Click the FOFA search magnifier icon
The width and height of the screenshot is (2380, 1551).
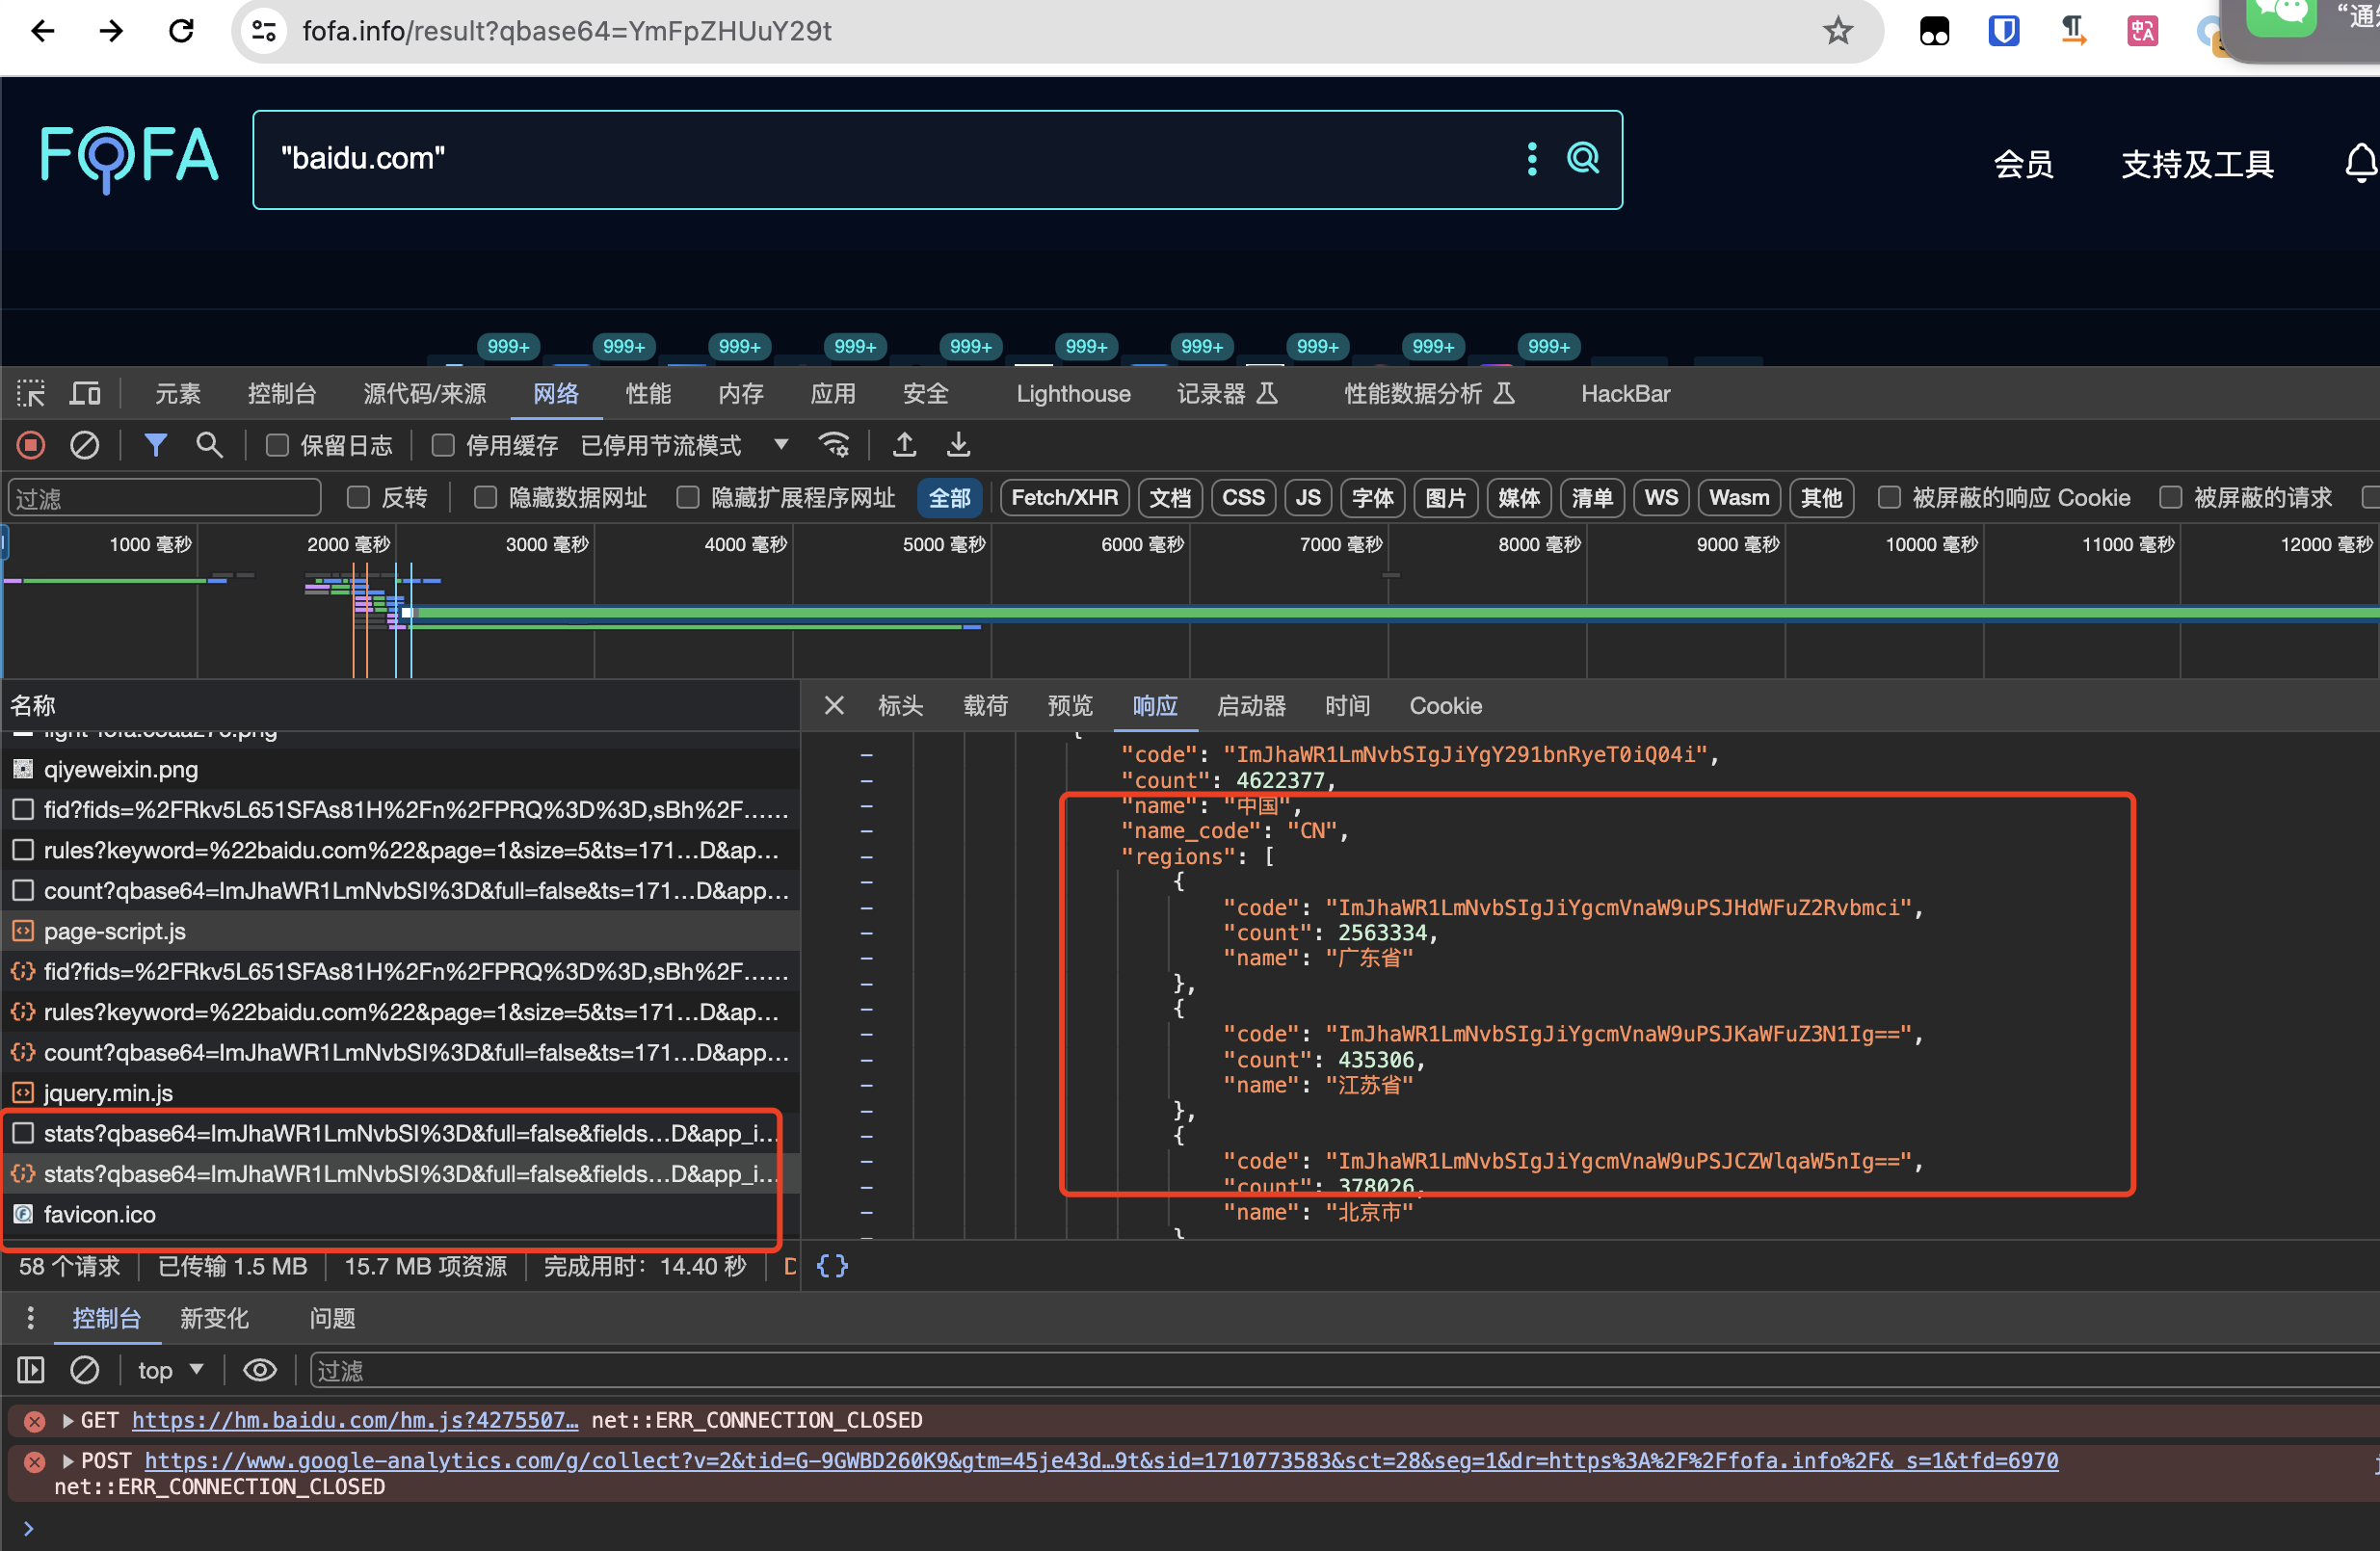click(x=1582, y=158)
